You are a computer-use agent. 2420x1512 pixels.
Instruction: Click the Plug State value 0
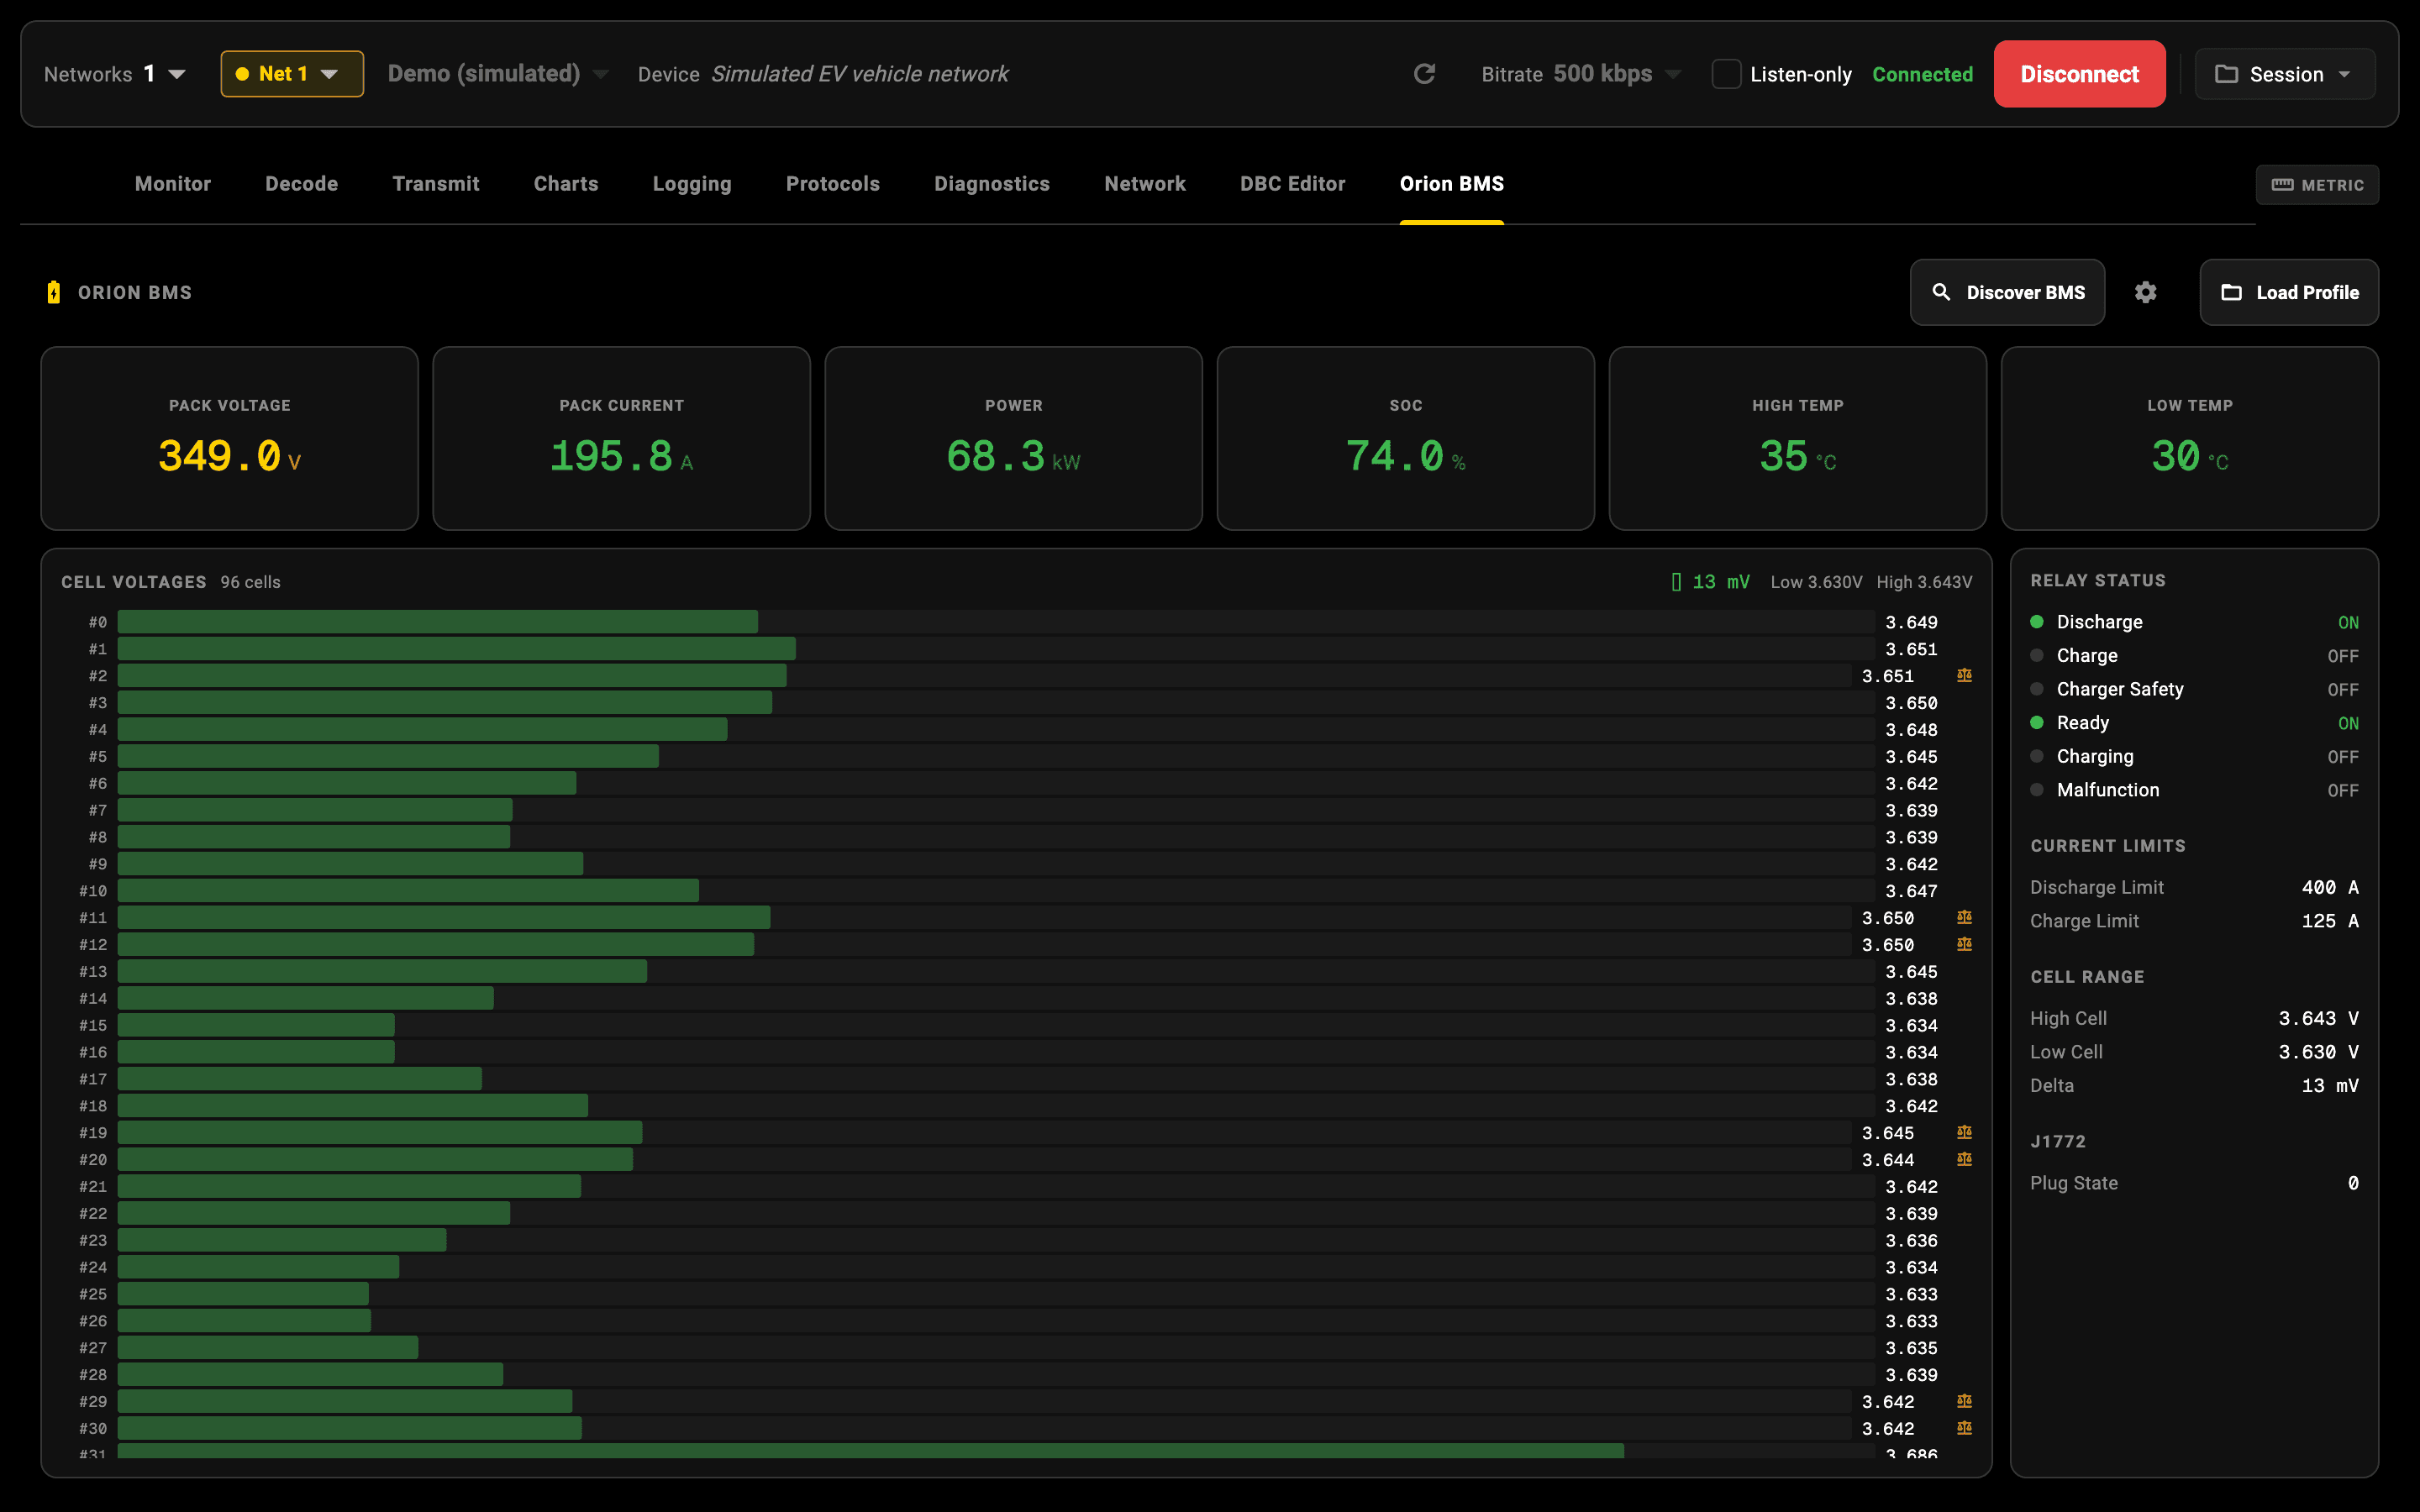point(2353,1183)
